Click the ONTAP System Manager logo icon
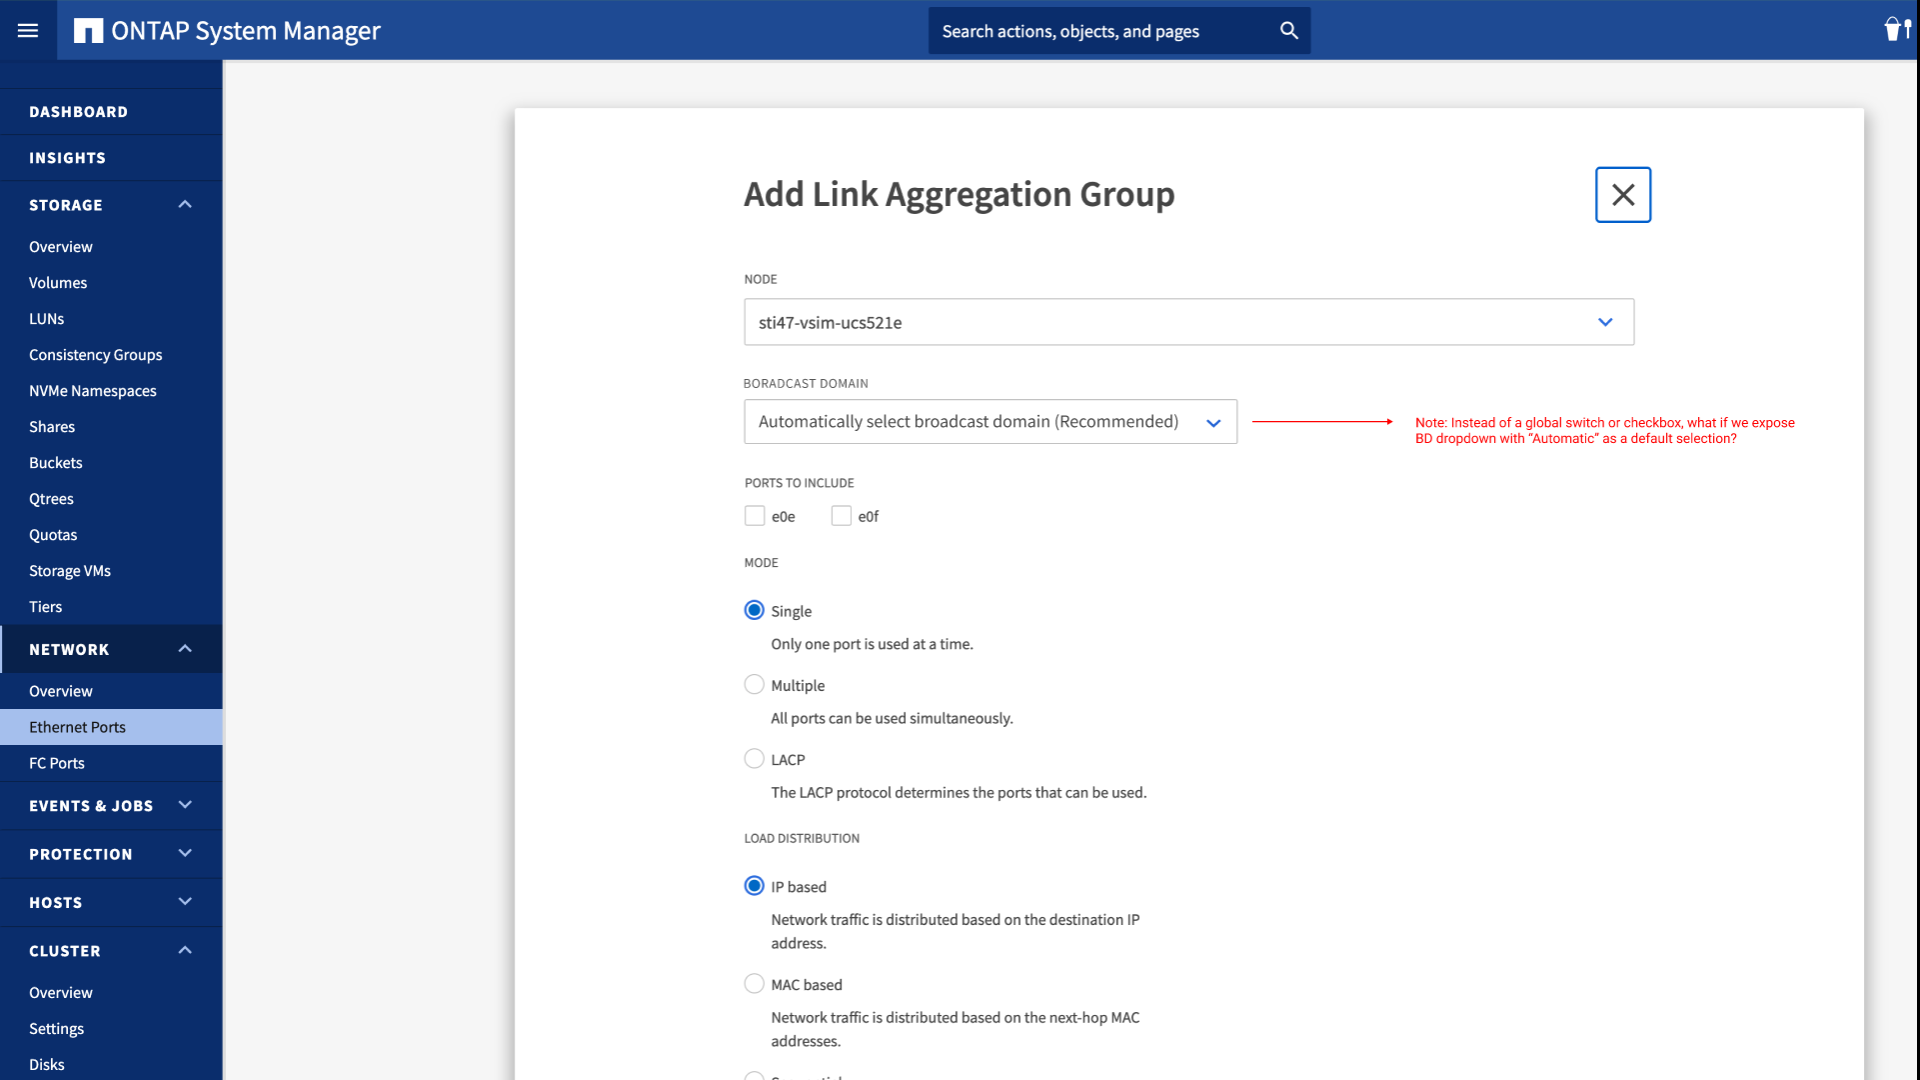This screenshot has width=1920, height=1080. [88, 30]
